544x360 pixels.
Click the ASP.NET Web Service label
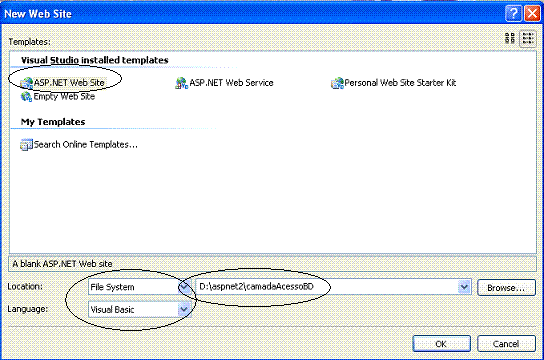click(x=231, y=83)
